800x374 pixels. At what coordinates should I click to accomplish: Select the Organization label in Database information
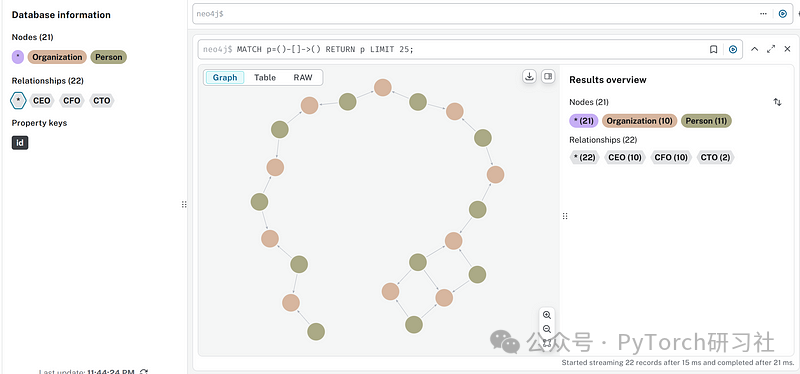pyautogui.click(x=57, y=57)
